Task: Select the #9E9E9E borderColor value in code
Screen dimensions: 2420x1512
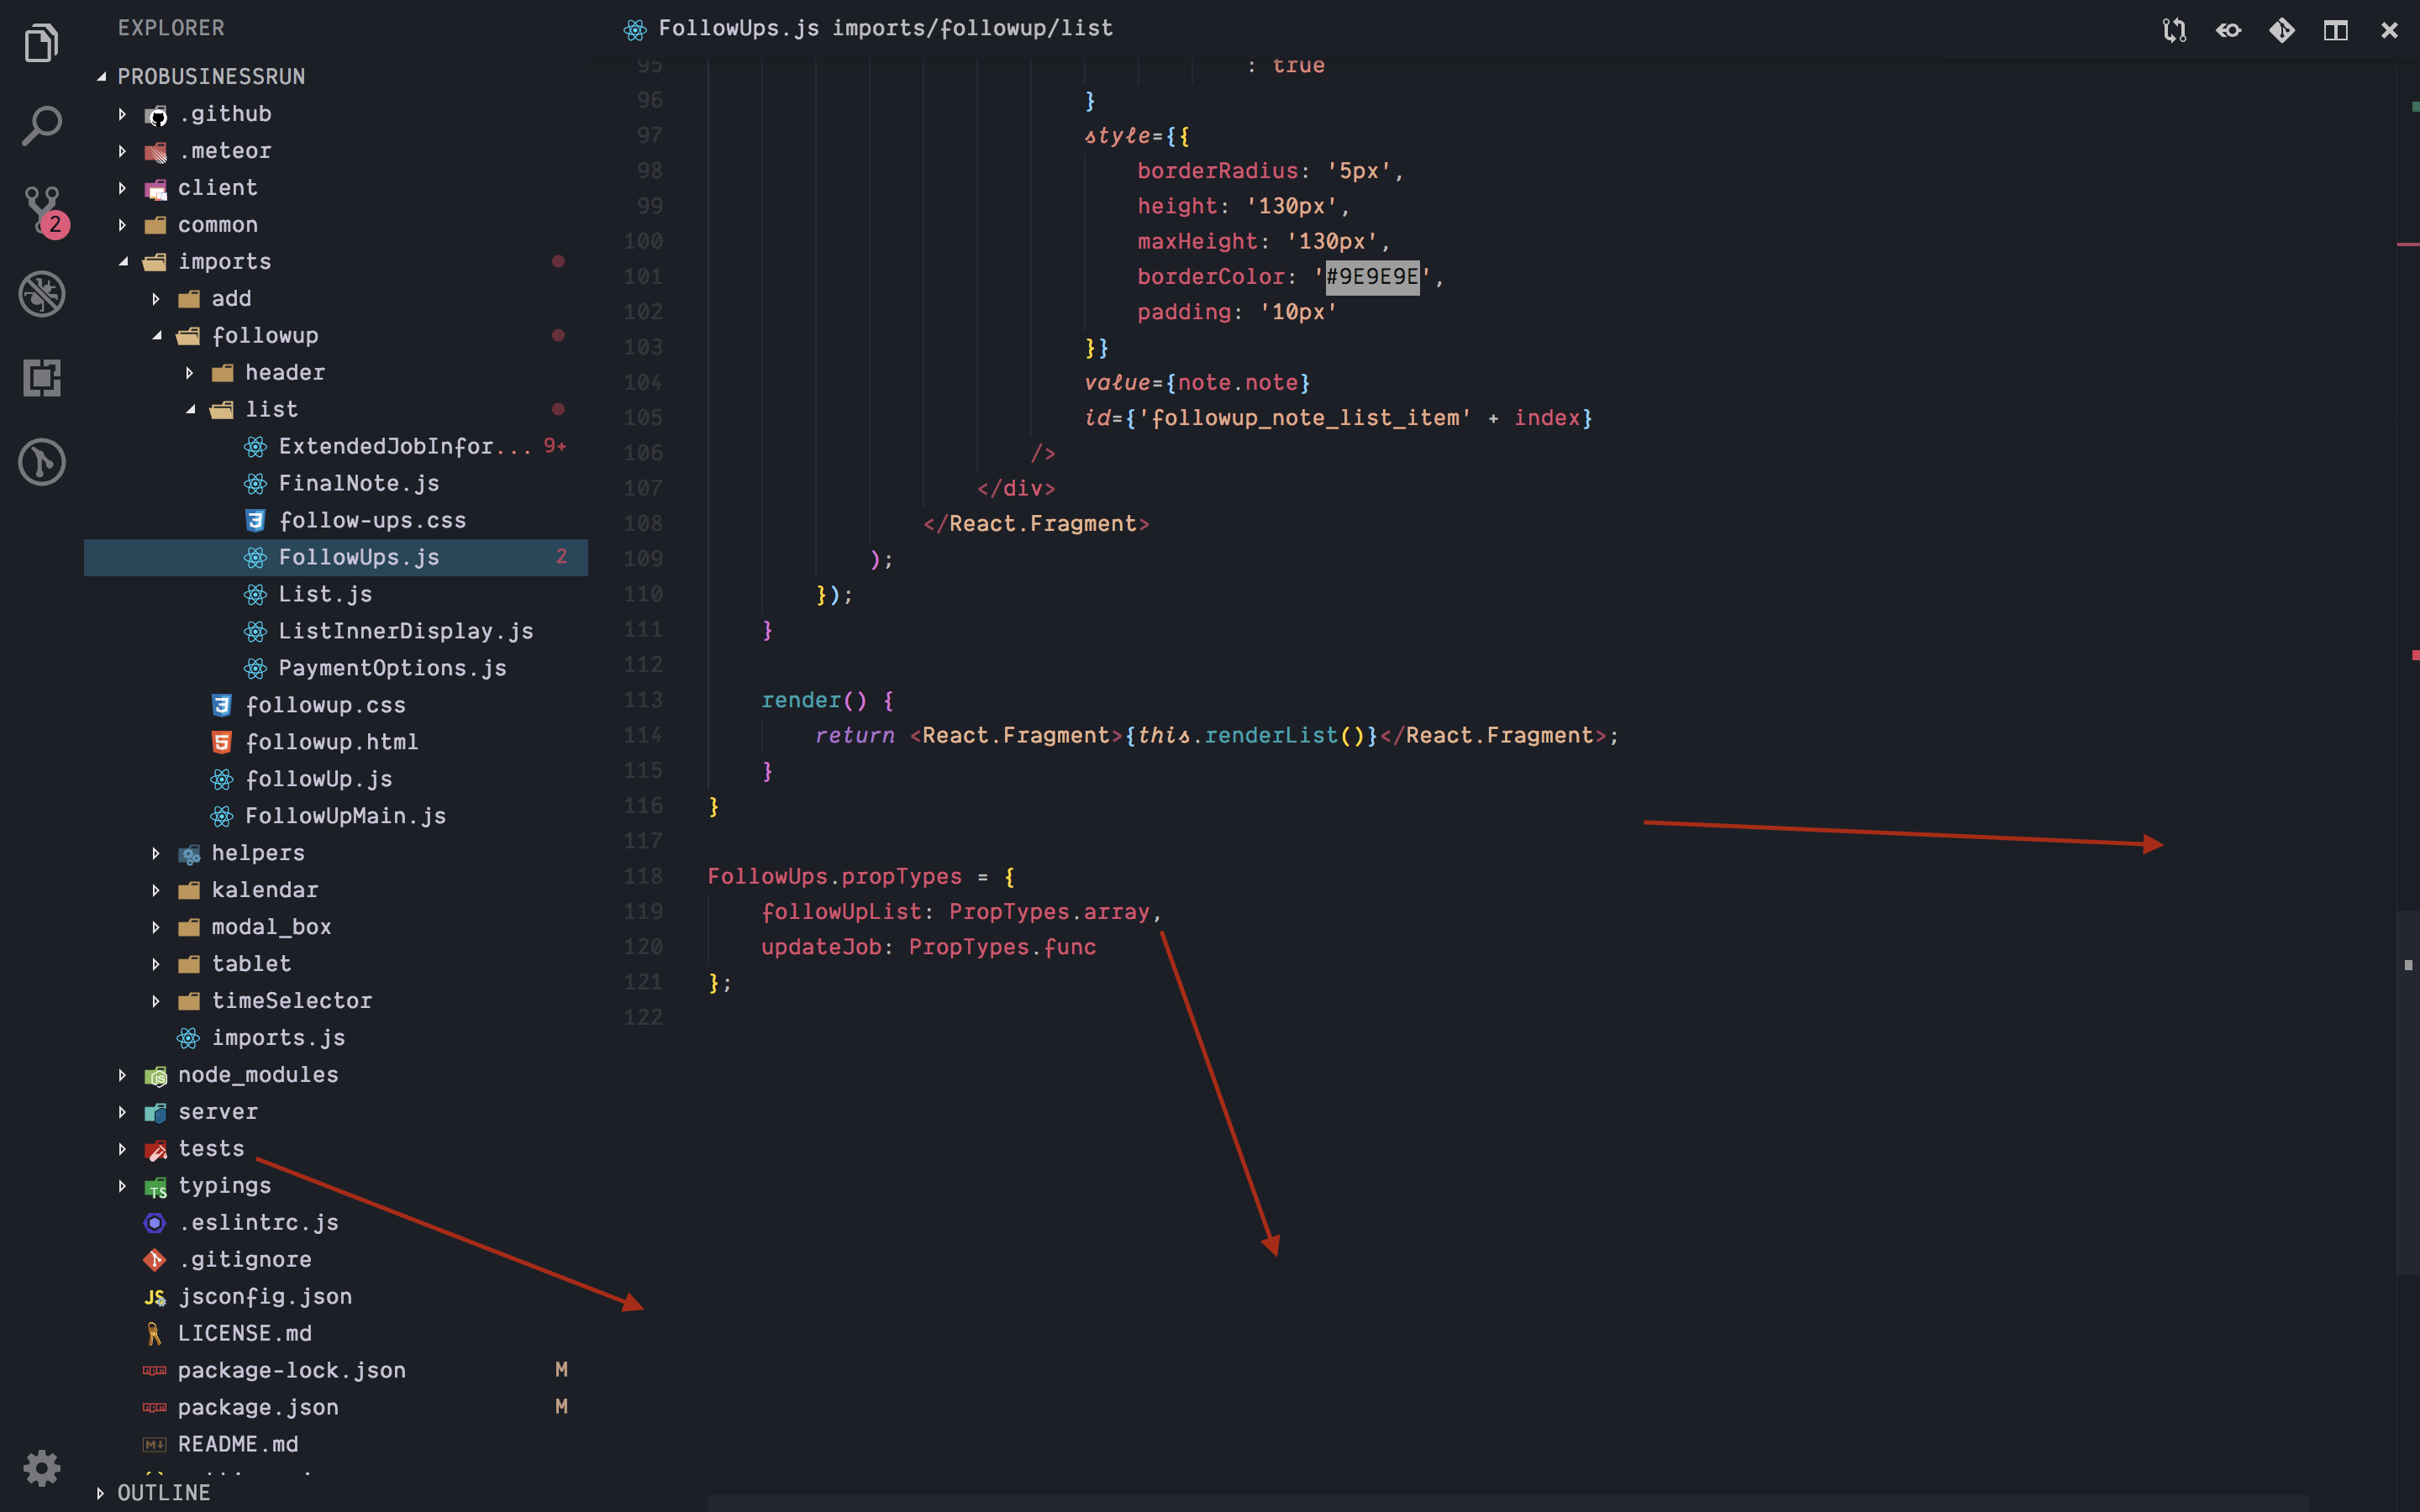Action: coord(1371,277)
